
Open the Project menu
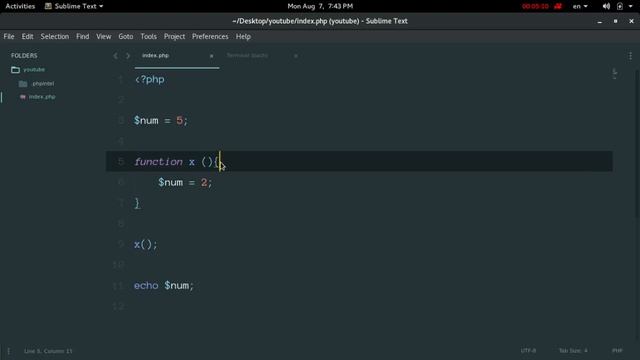(174, 36)
